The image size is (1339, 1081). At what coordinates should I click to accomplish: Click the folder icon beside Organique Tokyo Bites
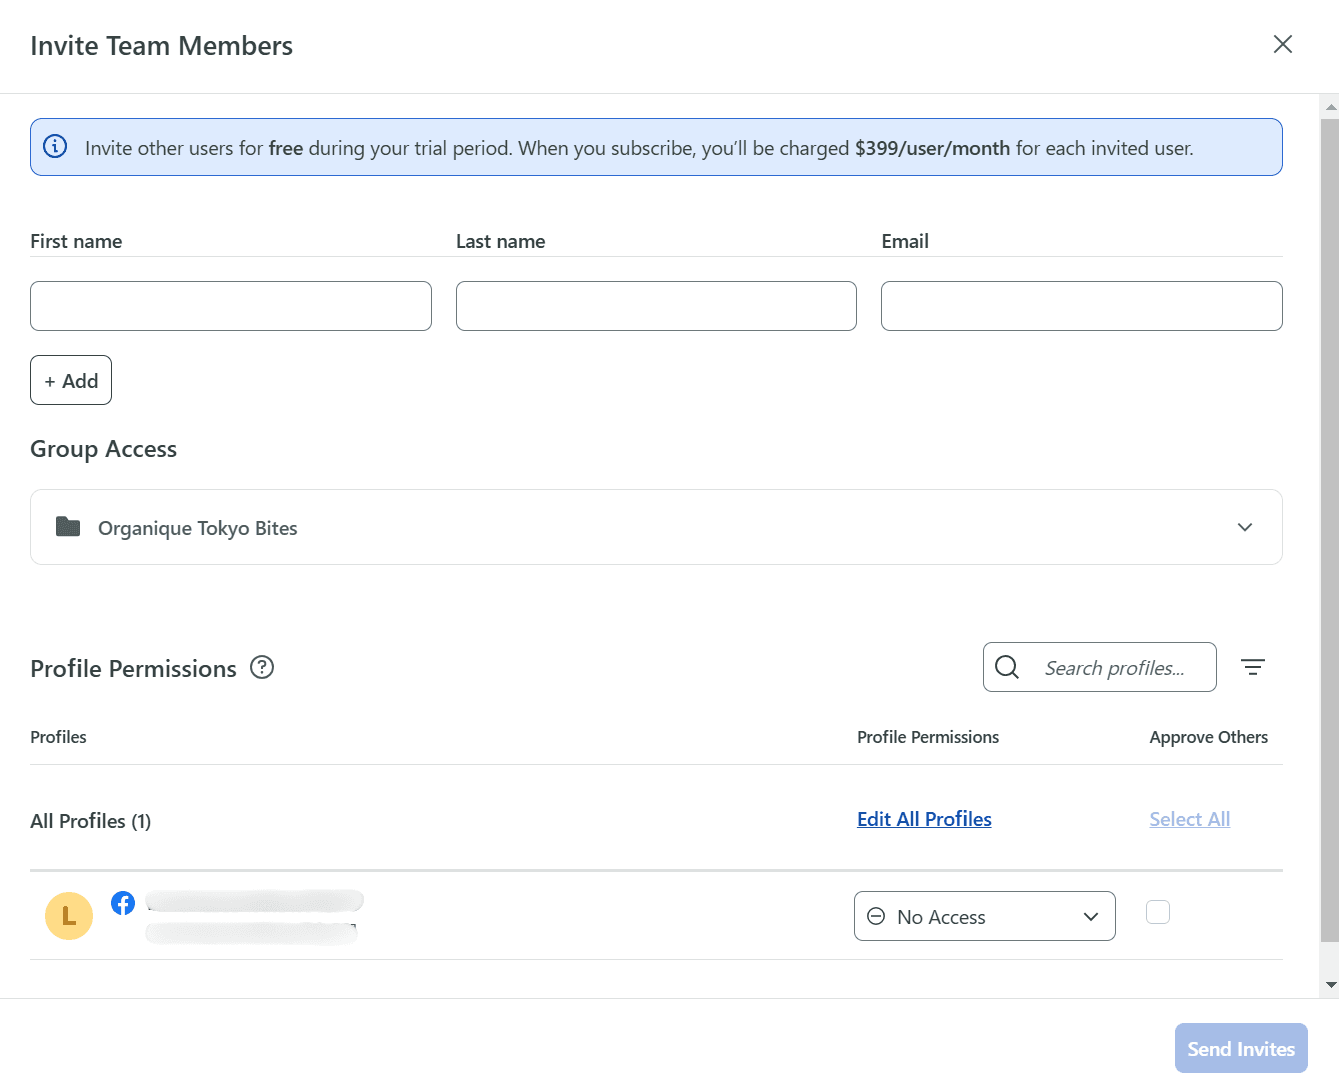(x=68, y=527)
